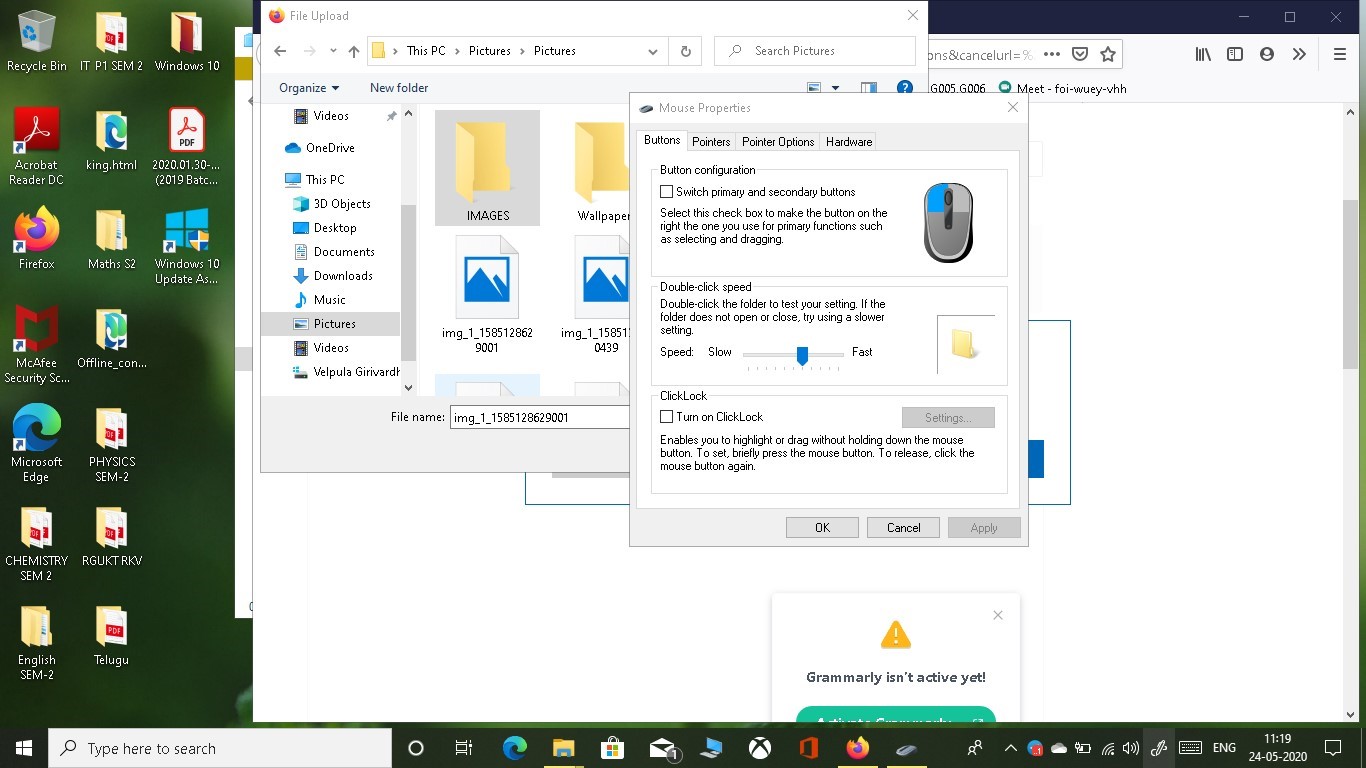Show hidden system tray icons
1366x768 pixels.
click(x=1010, y=748)
